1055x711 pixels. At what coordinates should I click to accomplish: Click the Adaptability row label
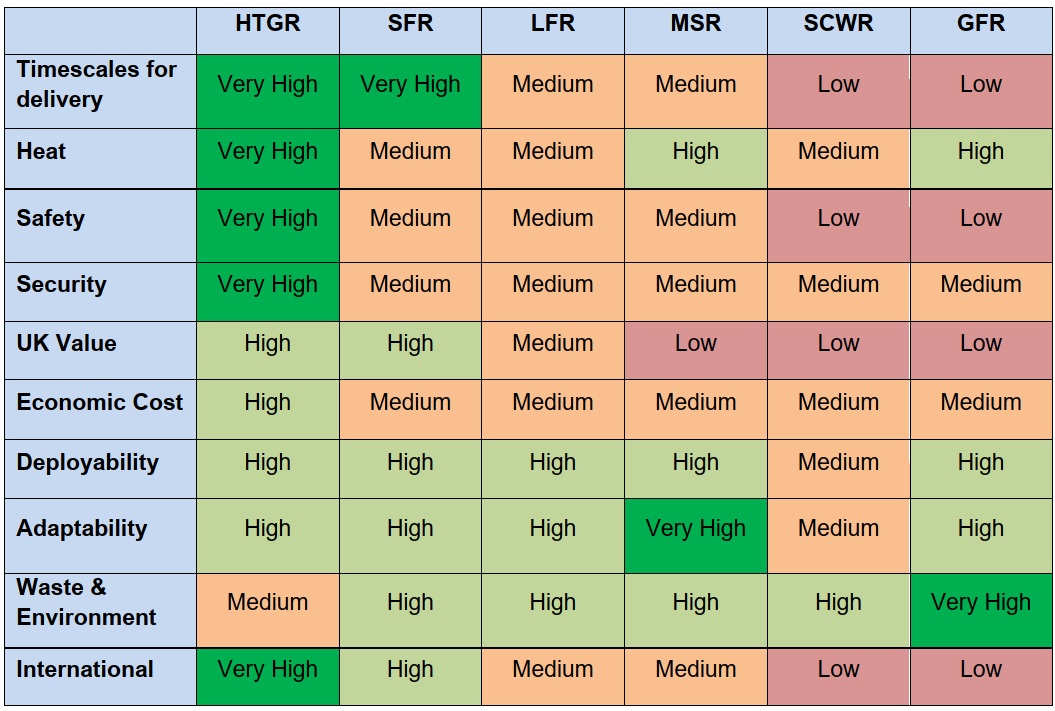coord(81,529)
